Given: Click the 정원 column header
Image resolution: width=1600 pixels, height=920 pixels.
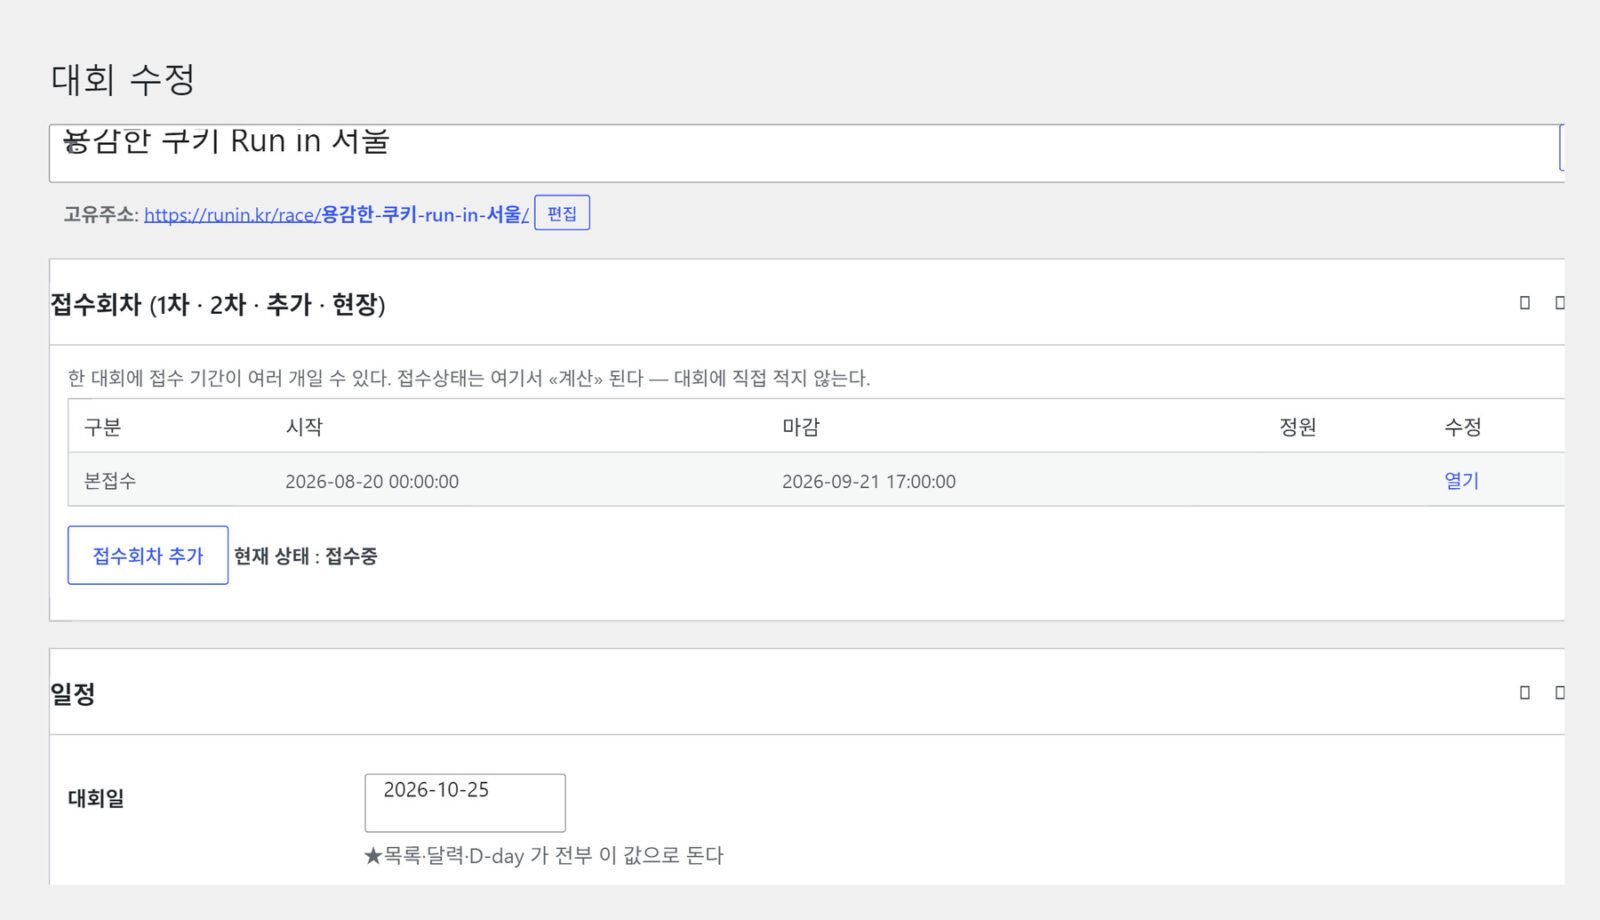Looking at the screenshot, I should coord(1298,427).
